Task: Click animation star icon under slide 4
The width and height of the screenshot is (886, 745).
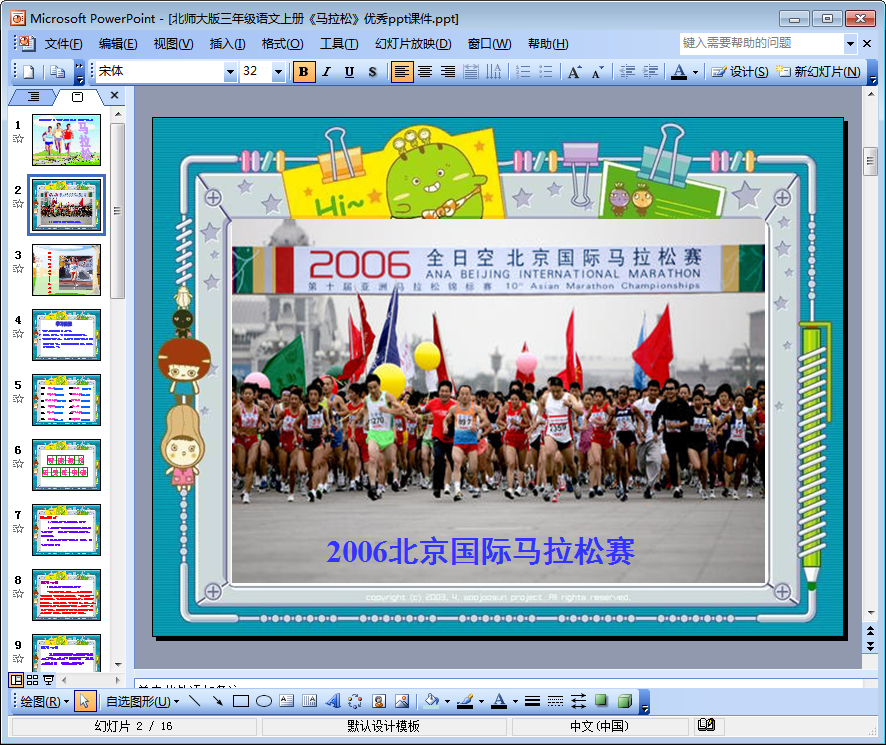Action: pyautogui.click(x=18, y=333)
